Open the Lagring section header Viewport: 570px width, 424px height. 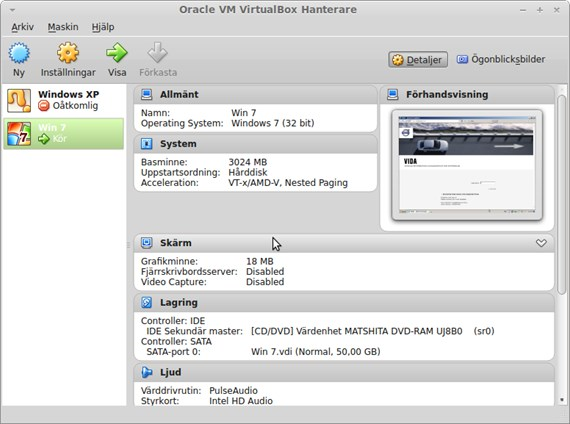click(x=344, y=303)
